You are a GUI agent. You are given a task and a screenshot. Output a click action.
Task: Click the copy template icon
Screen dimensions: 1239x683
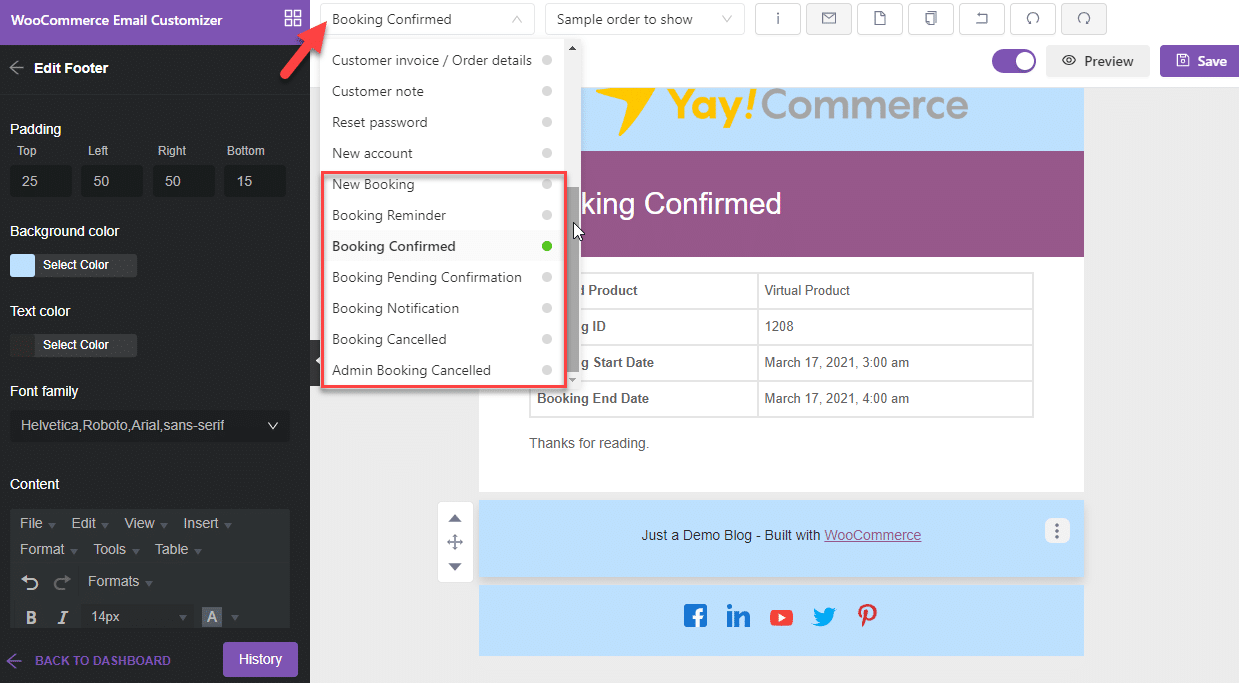click(x=931, y=19)
